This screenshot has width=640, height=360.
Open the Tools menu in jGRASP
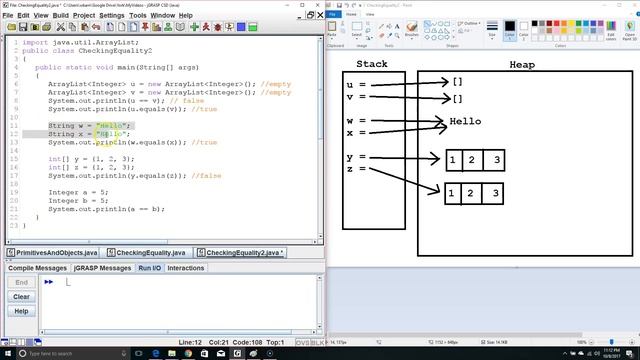(x=138, y=16)
